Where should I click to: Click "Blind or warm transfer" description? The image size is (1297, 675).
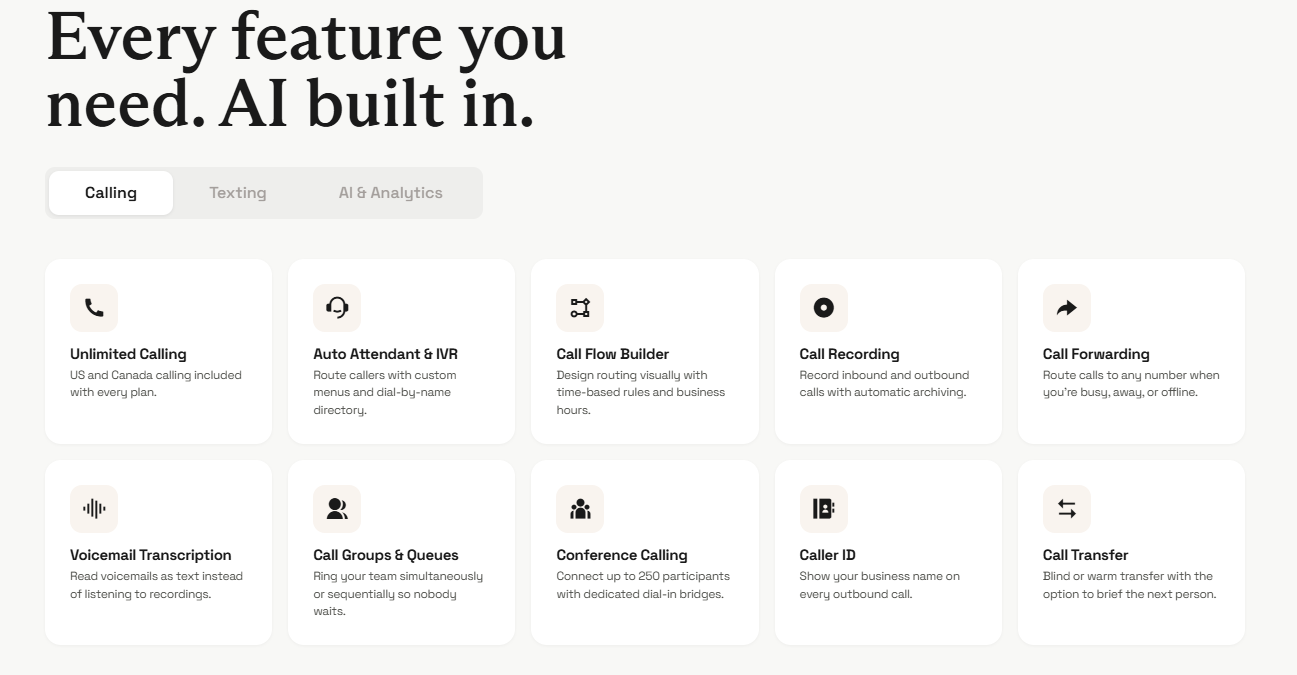(x=1130, y=585)
